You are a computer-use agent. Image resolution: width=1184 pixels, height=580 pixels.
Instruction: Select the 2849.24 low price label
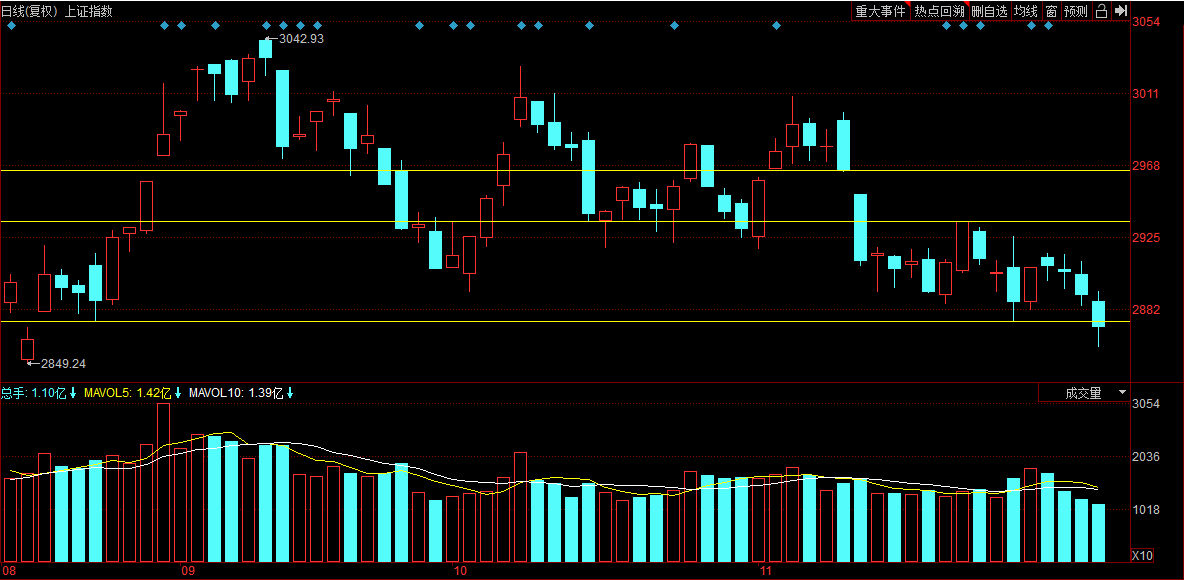[x=63, y=363]
